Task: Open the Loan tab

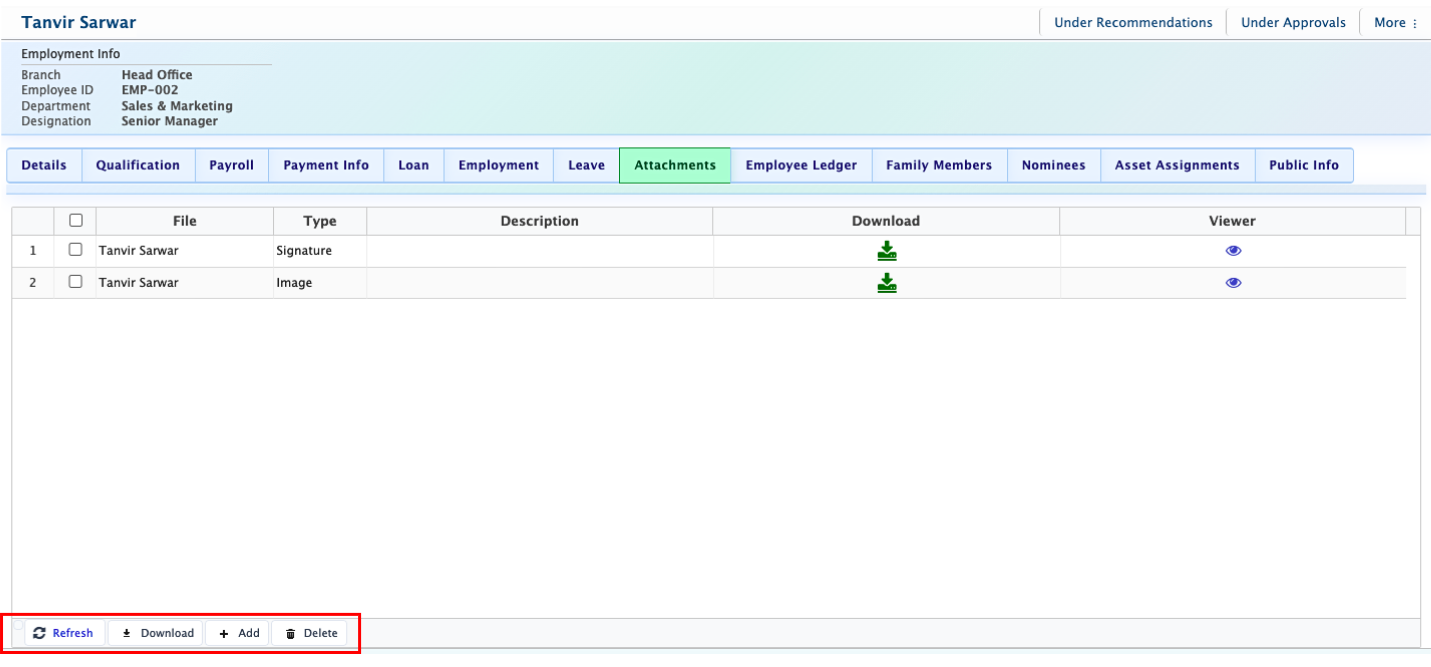Action: pyautogui.click(x=414, y=166)
